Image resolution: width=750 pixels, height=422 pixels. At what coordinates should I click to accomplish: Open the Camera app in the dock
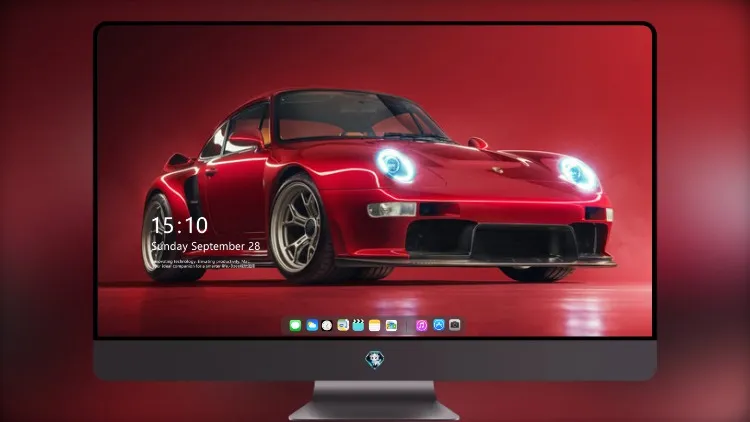coord(455,325)
